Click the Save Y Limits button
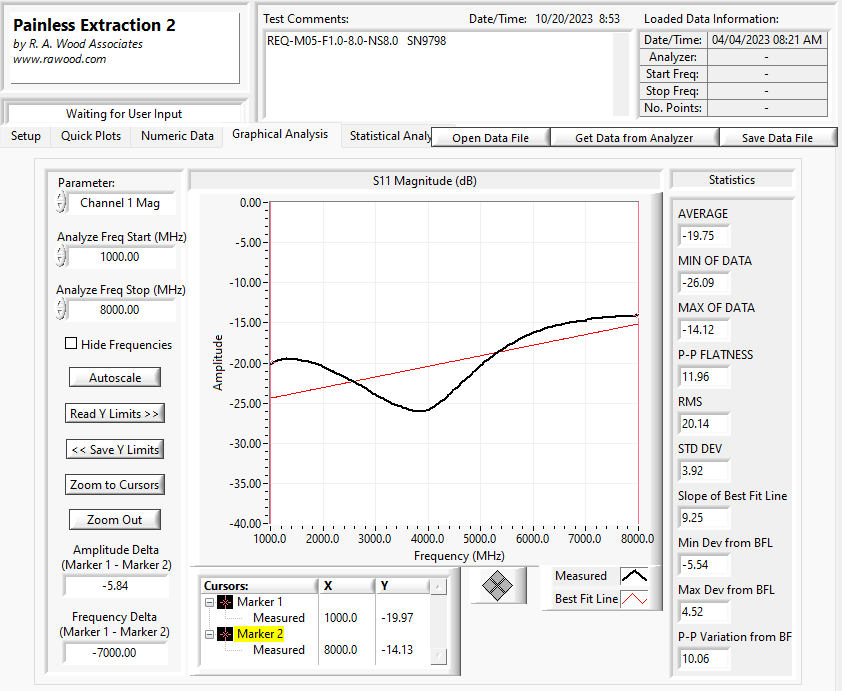 pos(115,449)
